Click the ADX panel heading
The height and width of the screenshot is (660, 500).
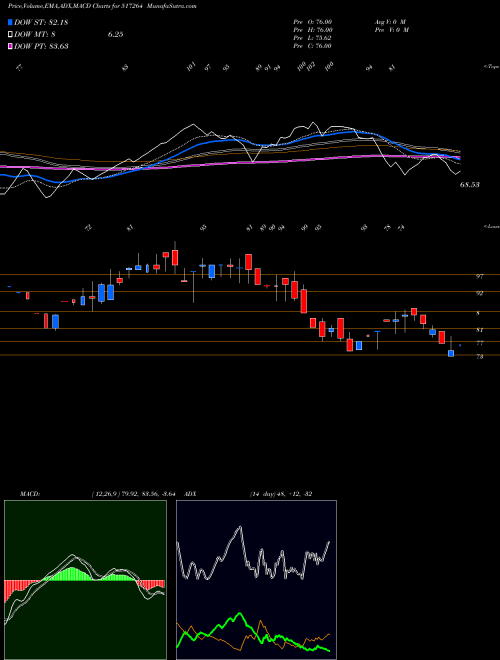tap(191, 494)
